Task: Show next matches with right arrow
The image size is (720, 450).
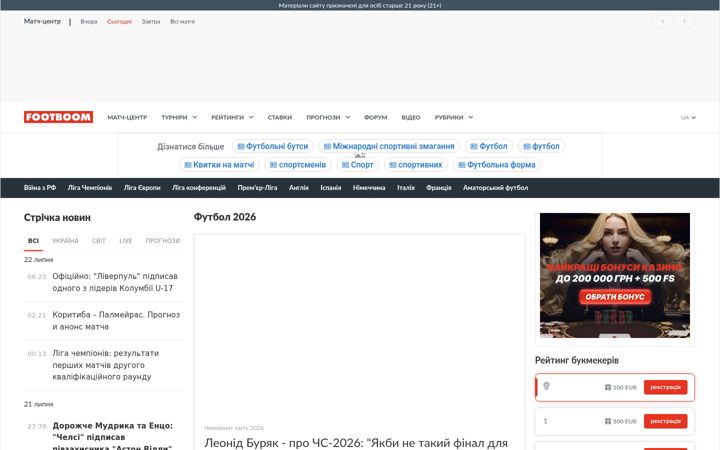Action: click(685, 22)
